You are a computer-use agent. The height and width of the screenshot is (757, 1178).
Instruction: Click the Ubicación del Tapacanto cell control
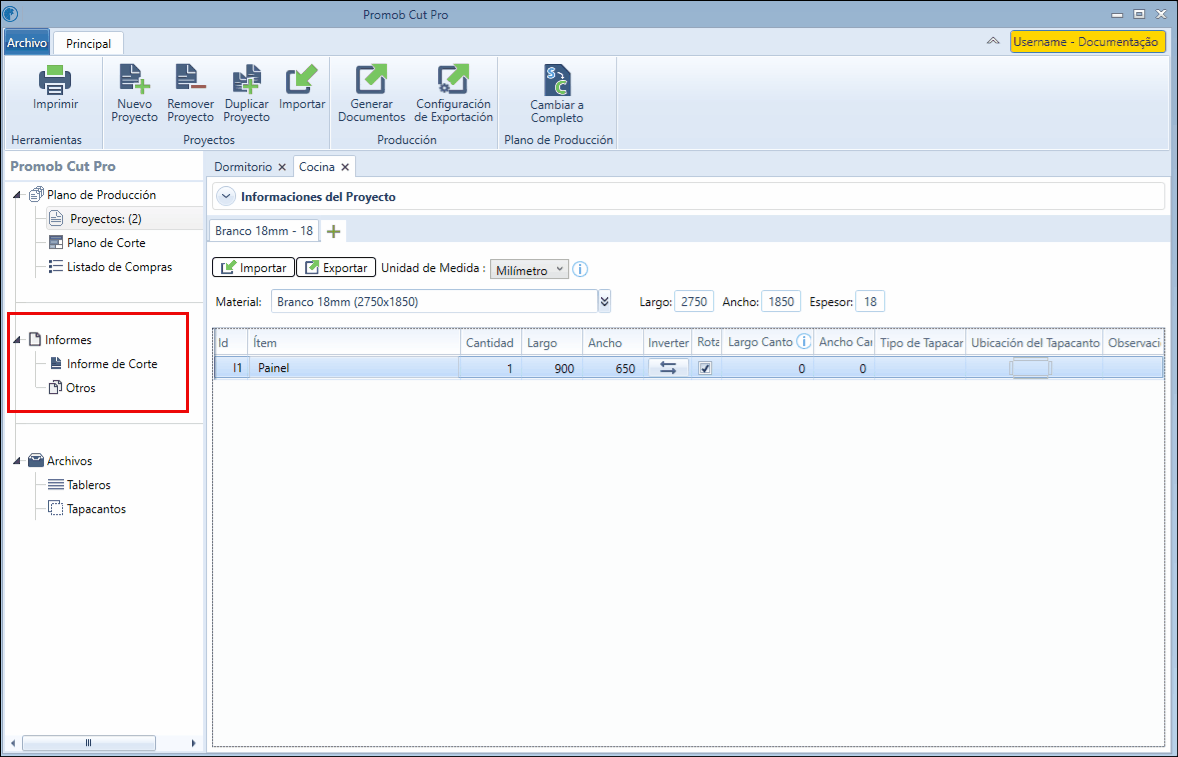[1031, 368]
